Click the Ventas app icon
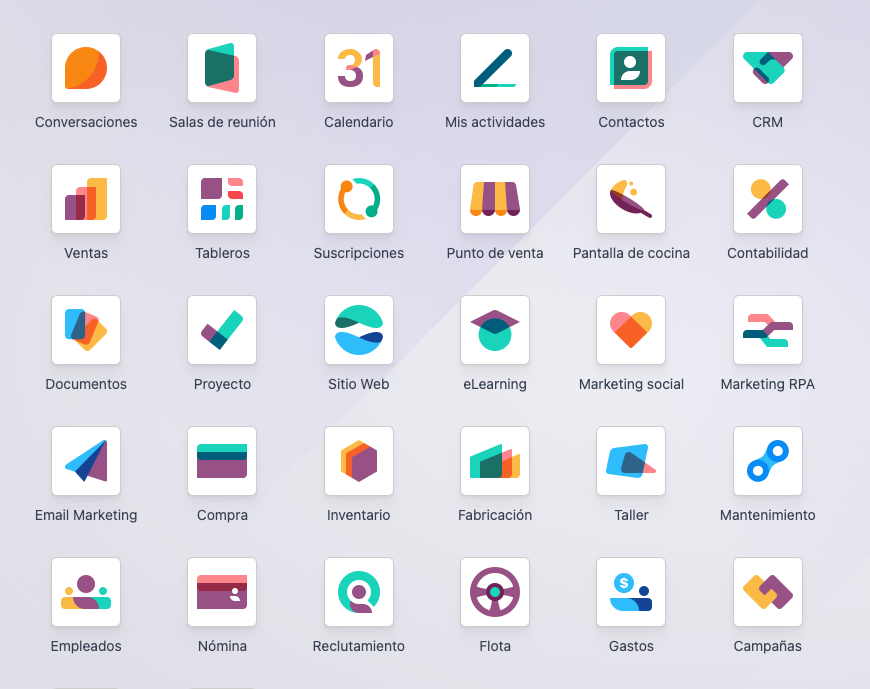The width and height of the screenshot is (870, 689). 86,199
